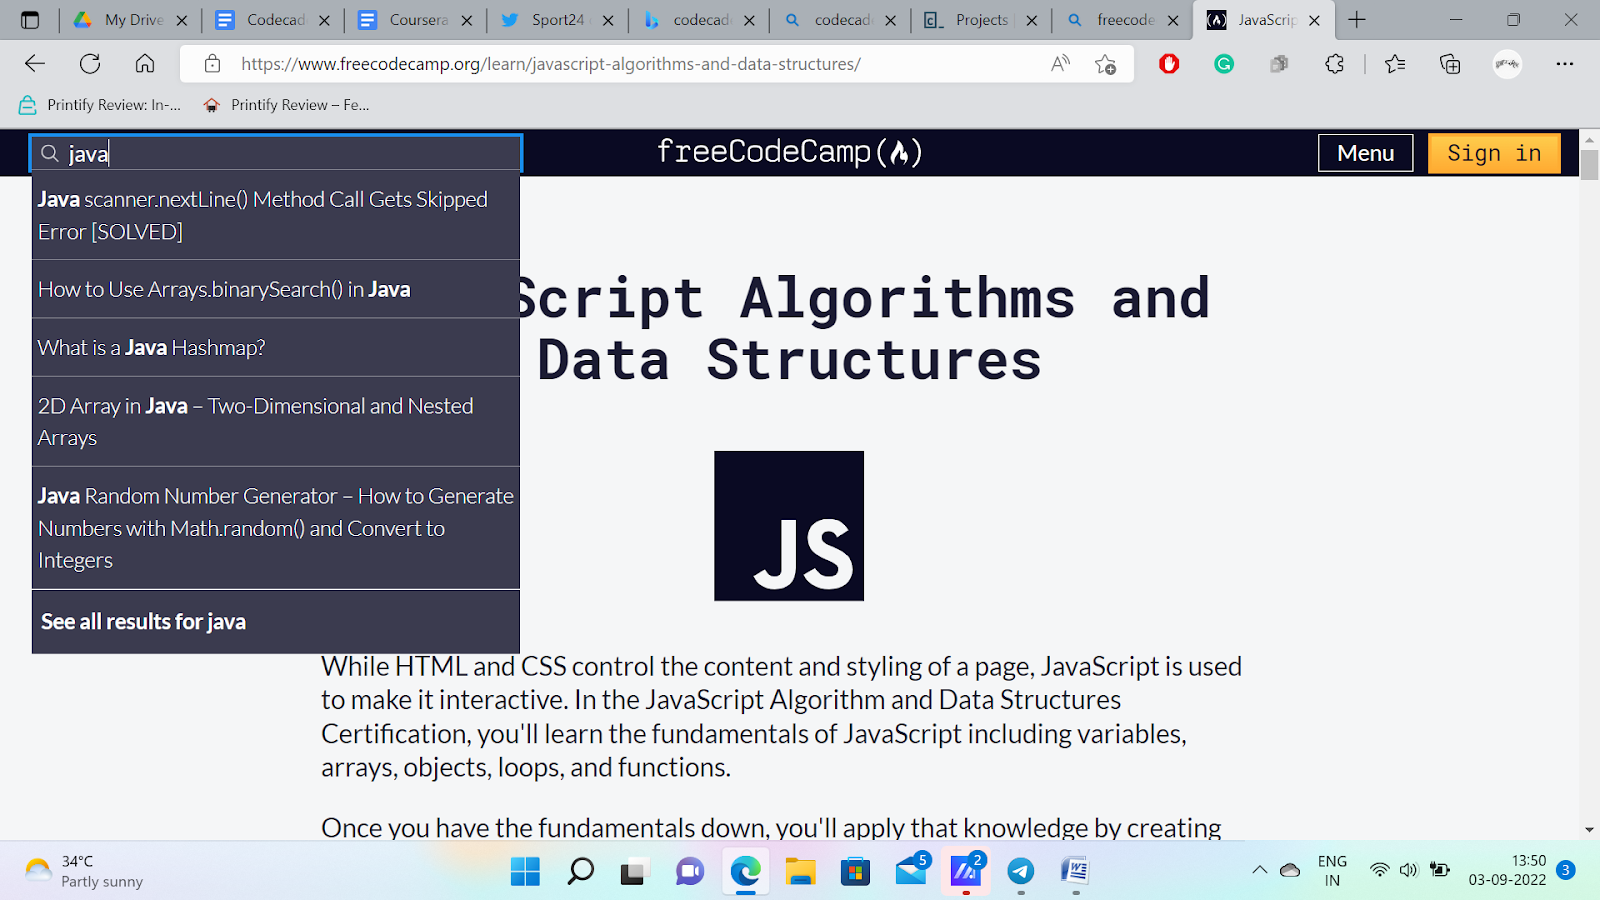Open the clock and date 03-09-2022
1600x900 pixels.
[1507, 871]
